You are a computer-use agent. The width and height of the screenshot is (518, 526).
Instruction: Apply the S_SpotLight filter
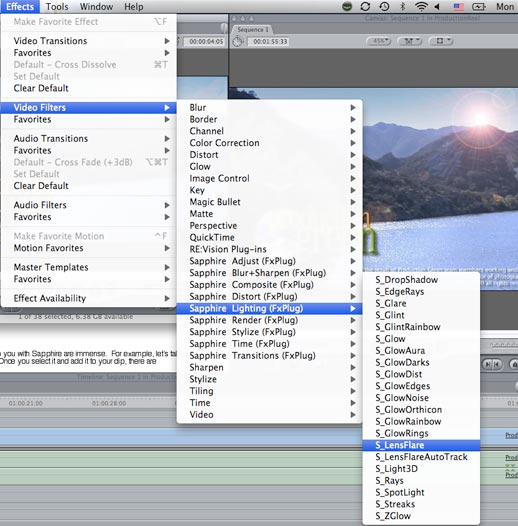click(x=421, y=492)
